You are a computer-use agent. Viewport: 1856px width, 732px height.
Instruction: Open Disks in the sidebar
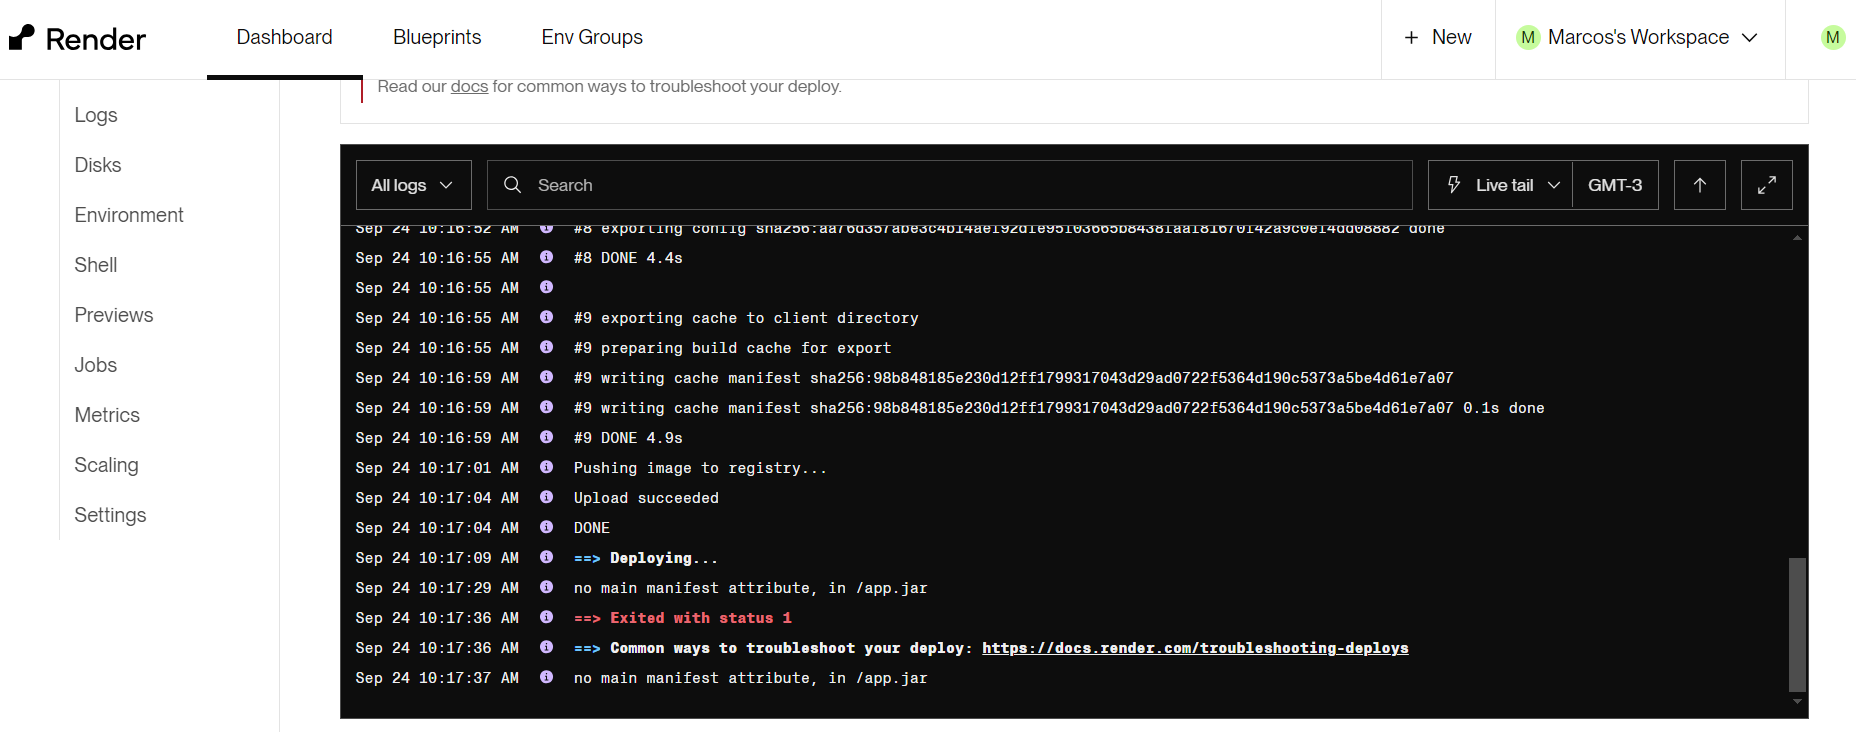coord(98,165)
